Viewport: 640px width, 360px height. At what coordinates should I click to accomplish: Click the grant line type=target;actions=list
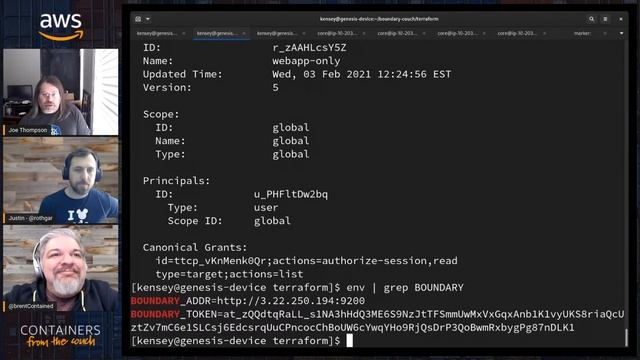229,274
